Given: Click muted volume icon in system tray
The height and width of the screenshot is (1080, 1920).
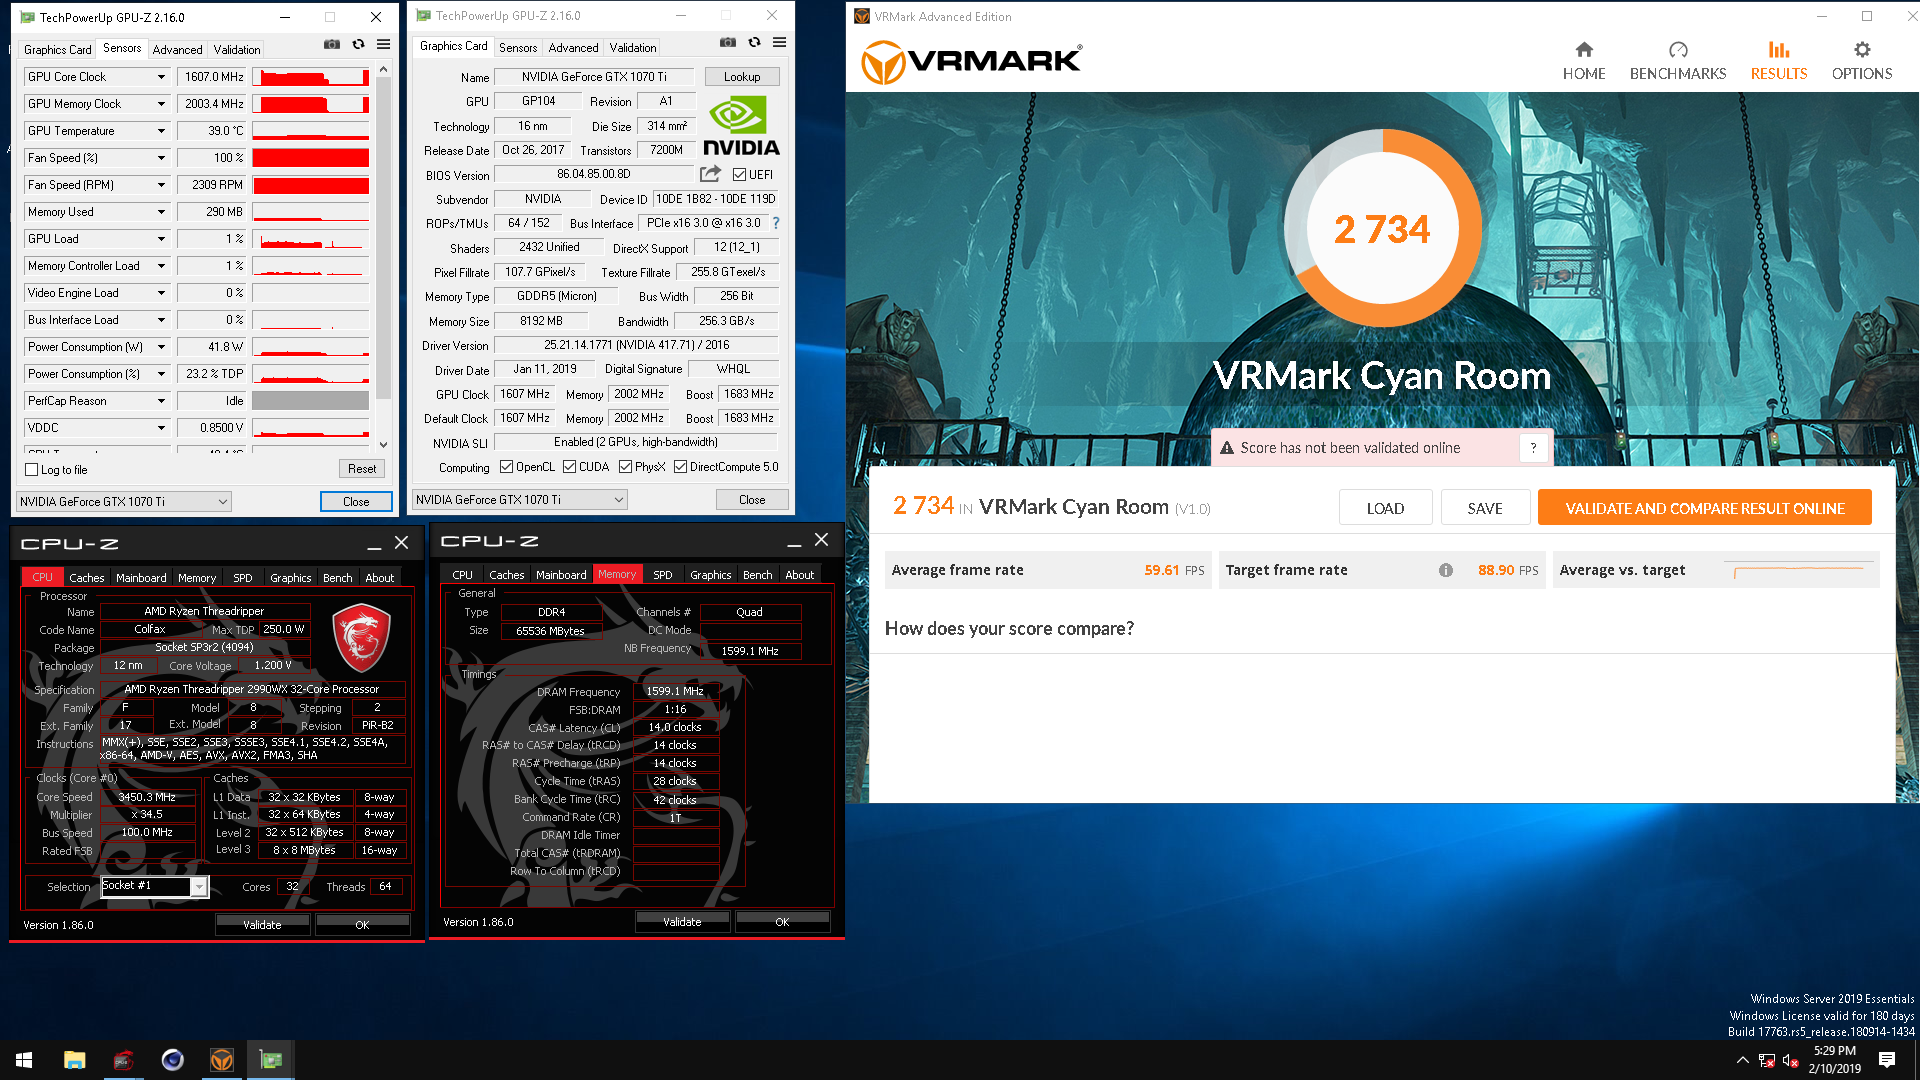Looking at the screenshot, I should (x=1790, y=1060).
